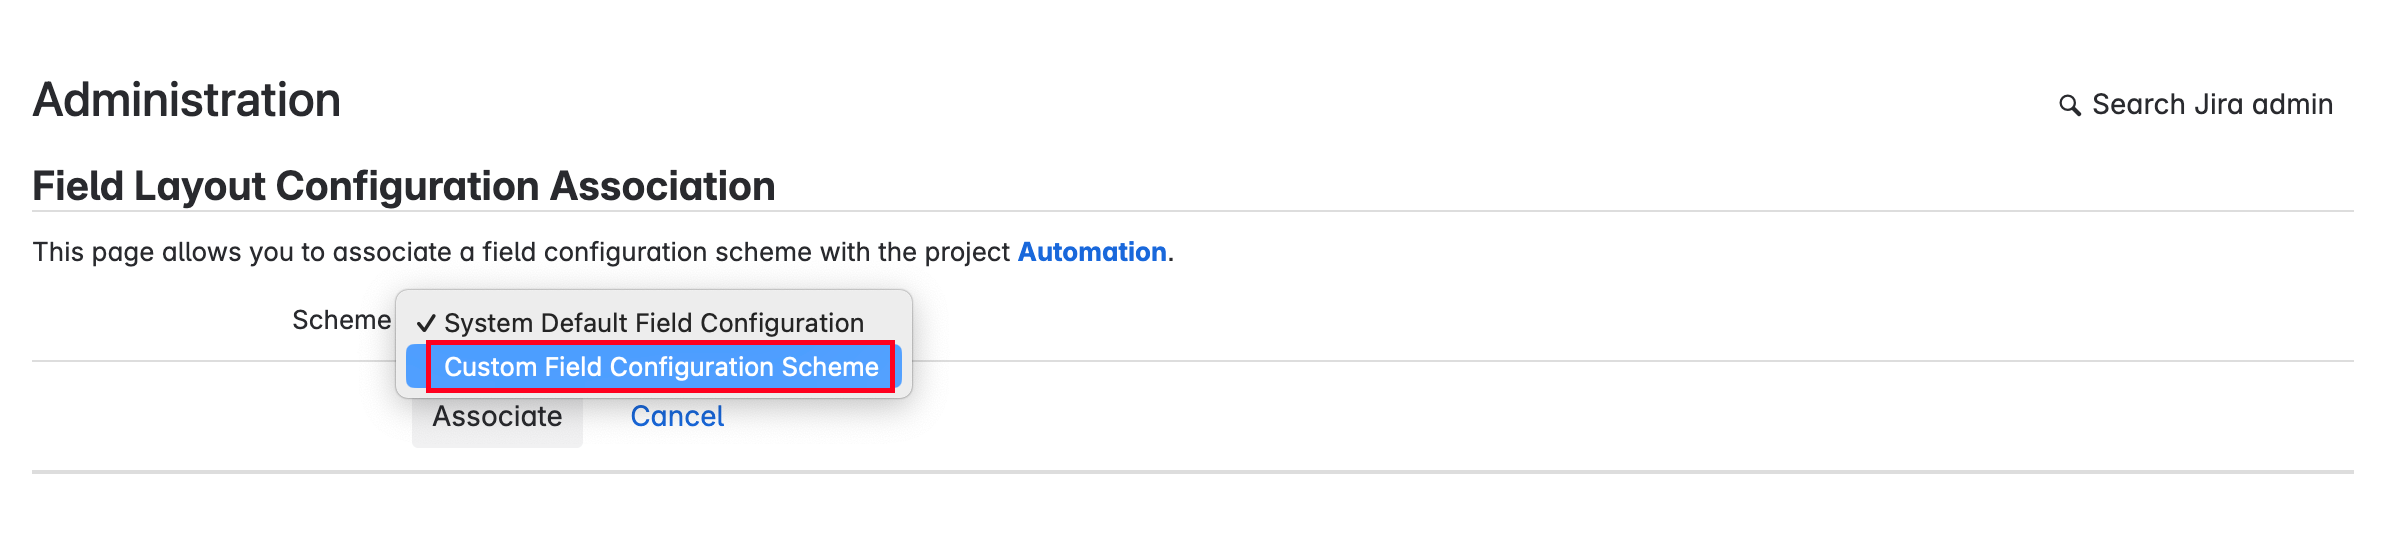The image size is (2392, 542).
Task: Click the word "project" before Automation
Action: coord(966,252)
